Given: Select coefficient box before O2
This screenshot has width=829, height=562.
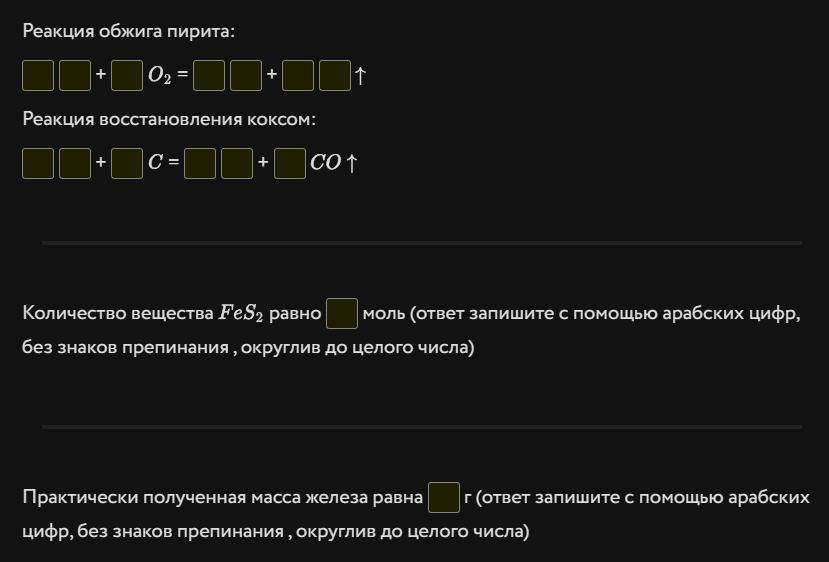Looking at the screenshot, I should tap(127, 75).
